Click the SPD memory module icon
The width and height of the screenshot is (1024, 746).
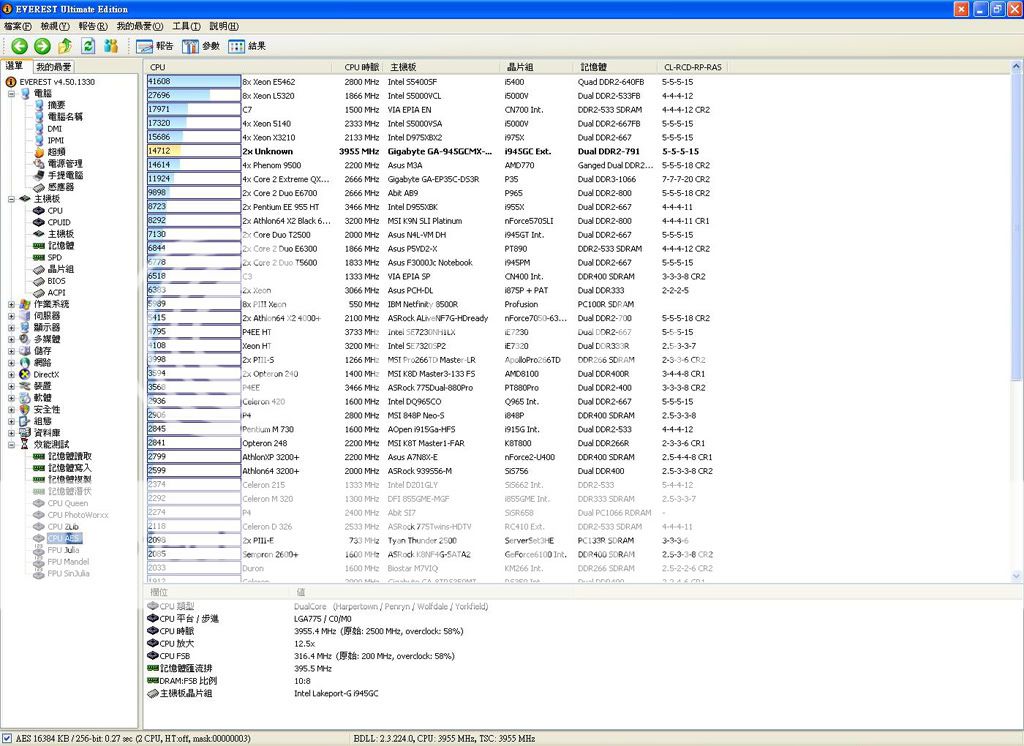(x=39, y=257)
